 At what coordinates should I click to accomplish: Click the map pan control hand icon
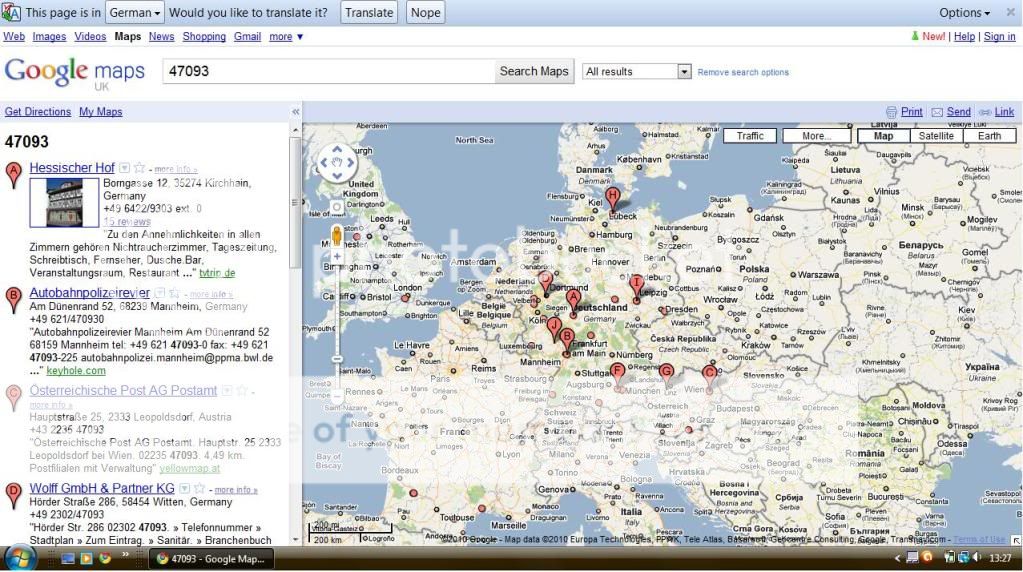(337, 162)
